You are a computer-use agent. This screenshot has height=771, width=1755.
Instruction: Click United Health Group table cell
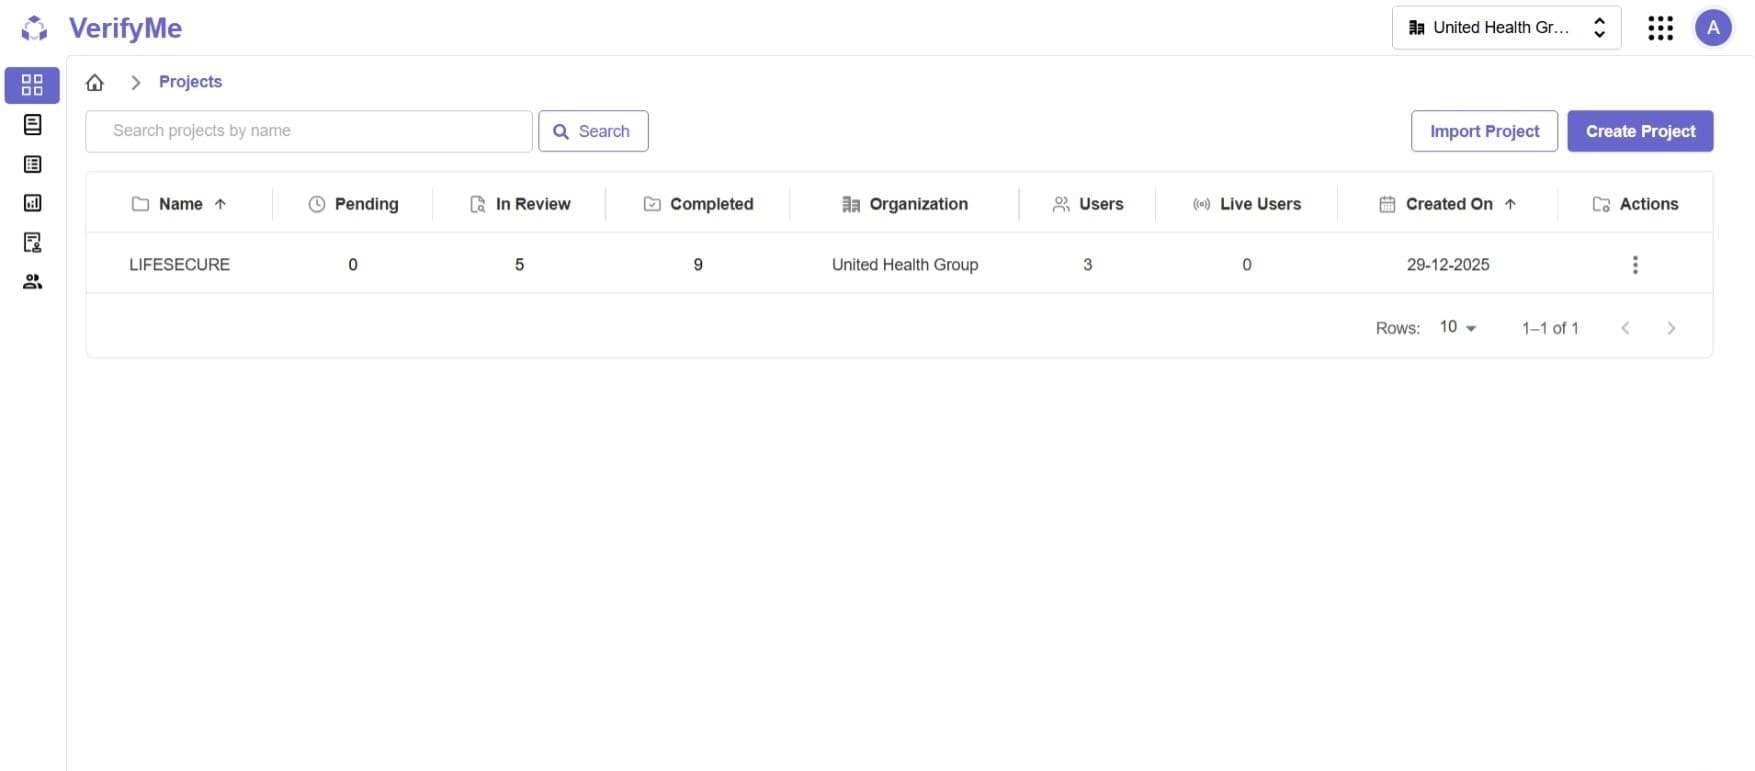pos(905,265)
